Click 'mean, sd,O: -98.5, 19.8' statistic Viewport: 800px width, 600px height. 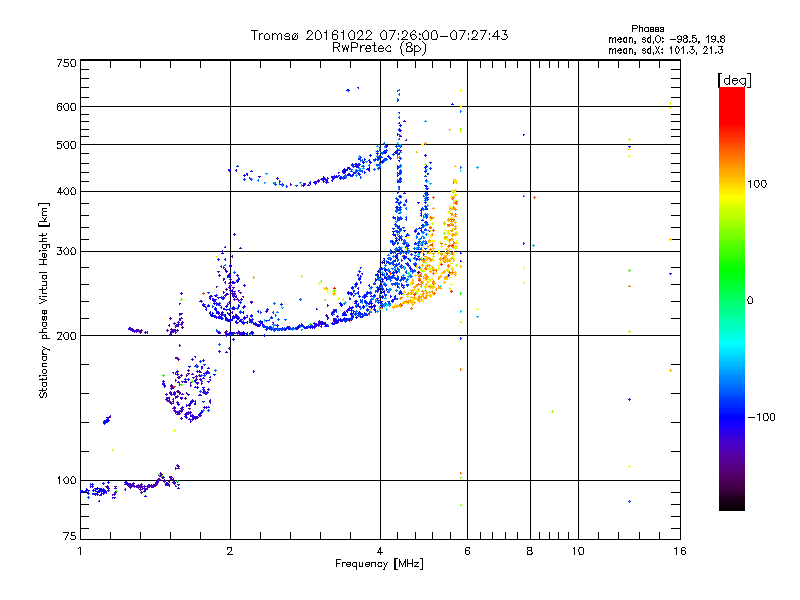tap(666, 39)
